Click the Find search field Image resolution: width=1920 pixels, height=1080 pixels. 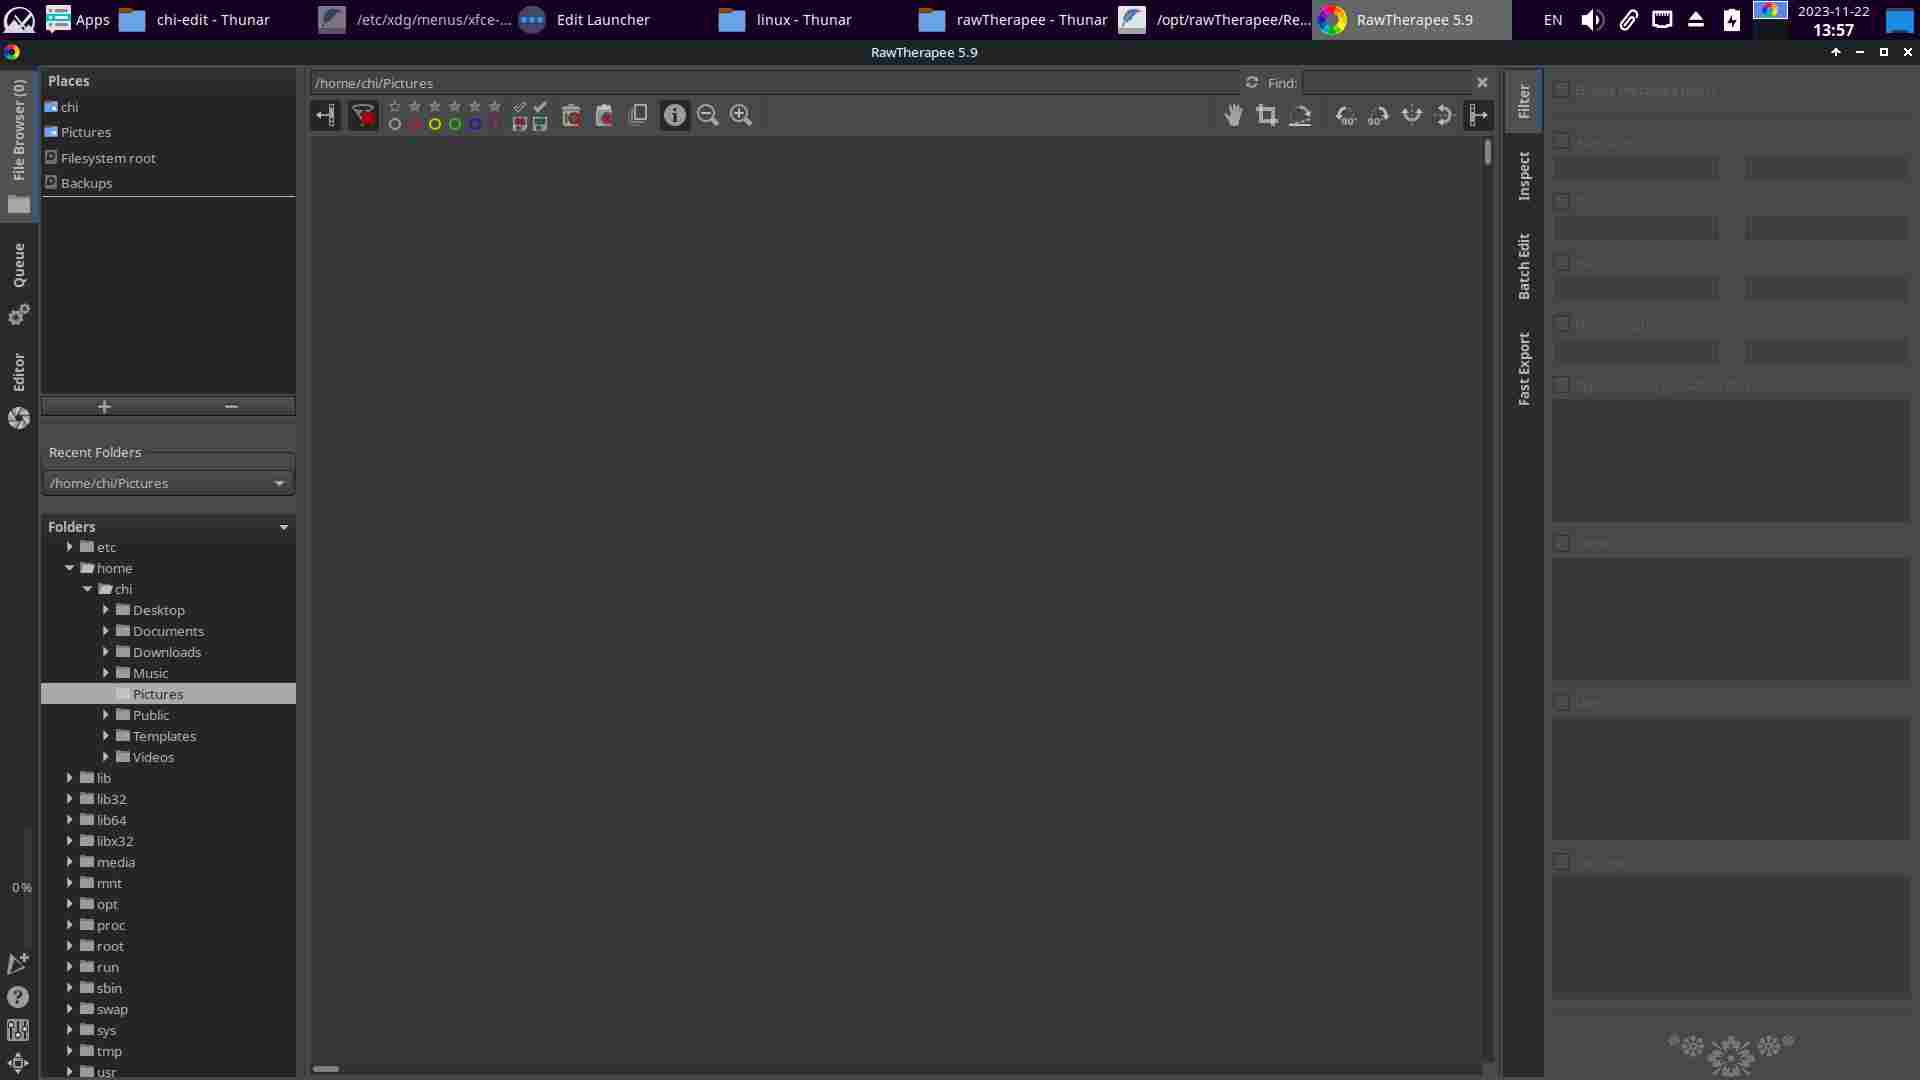click(1385, 83)
